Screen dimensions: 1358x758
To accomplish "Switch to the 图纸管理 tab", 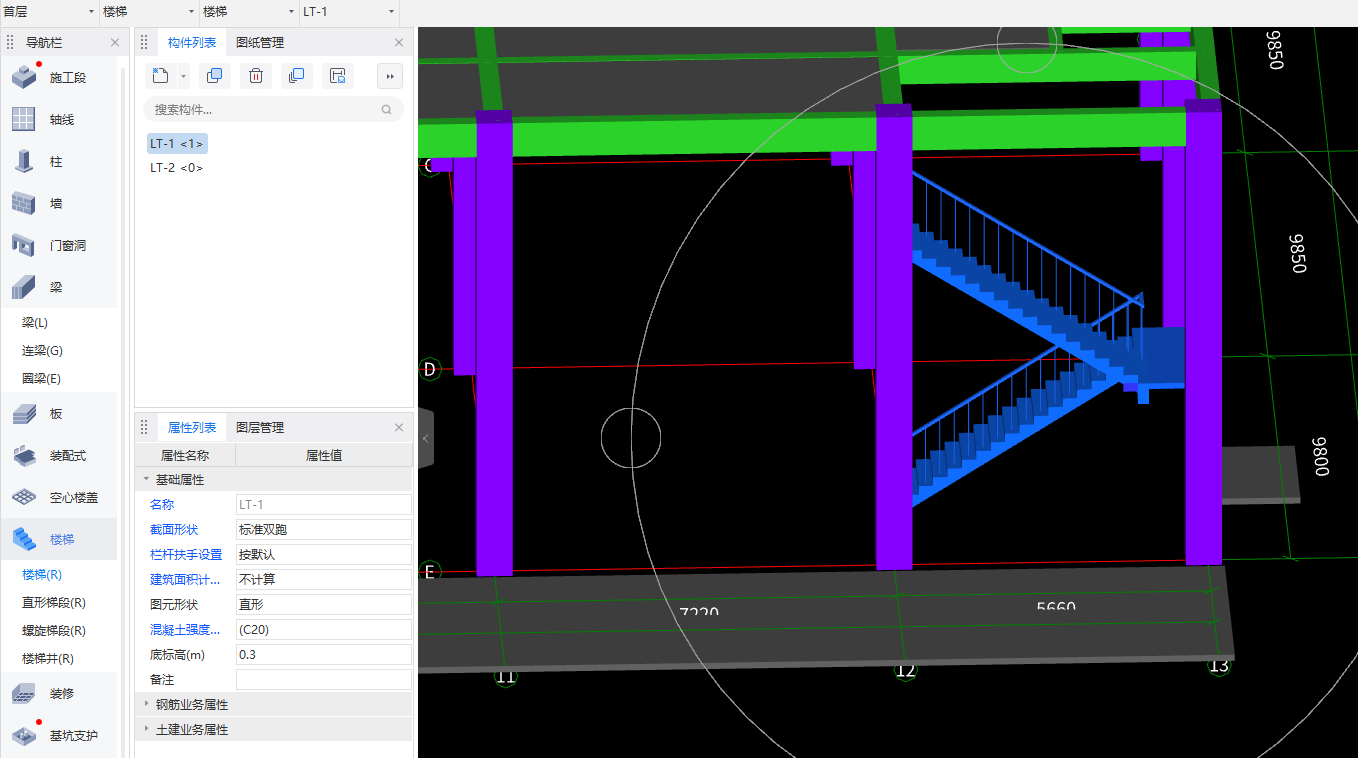I will click(x=260, y=42).
